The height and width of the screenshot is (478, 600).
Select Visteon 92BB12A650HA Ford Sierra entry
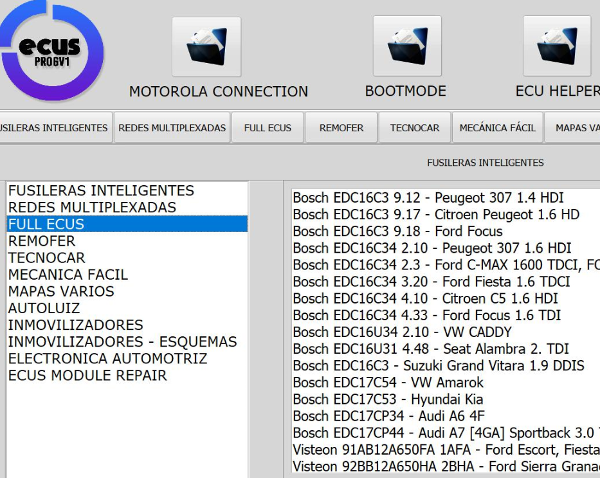click(x=446, y=467)
